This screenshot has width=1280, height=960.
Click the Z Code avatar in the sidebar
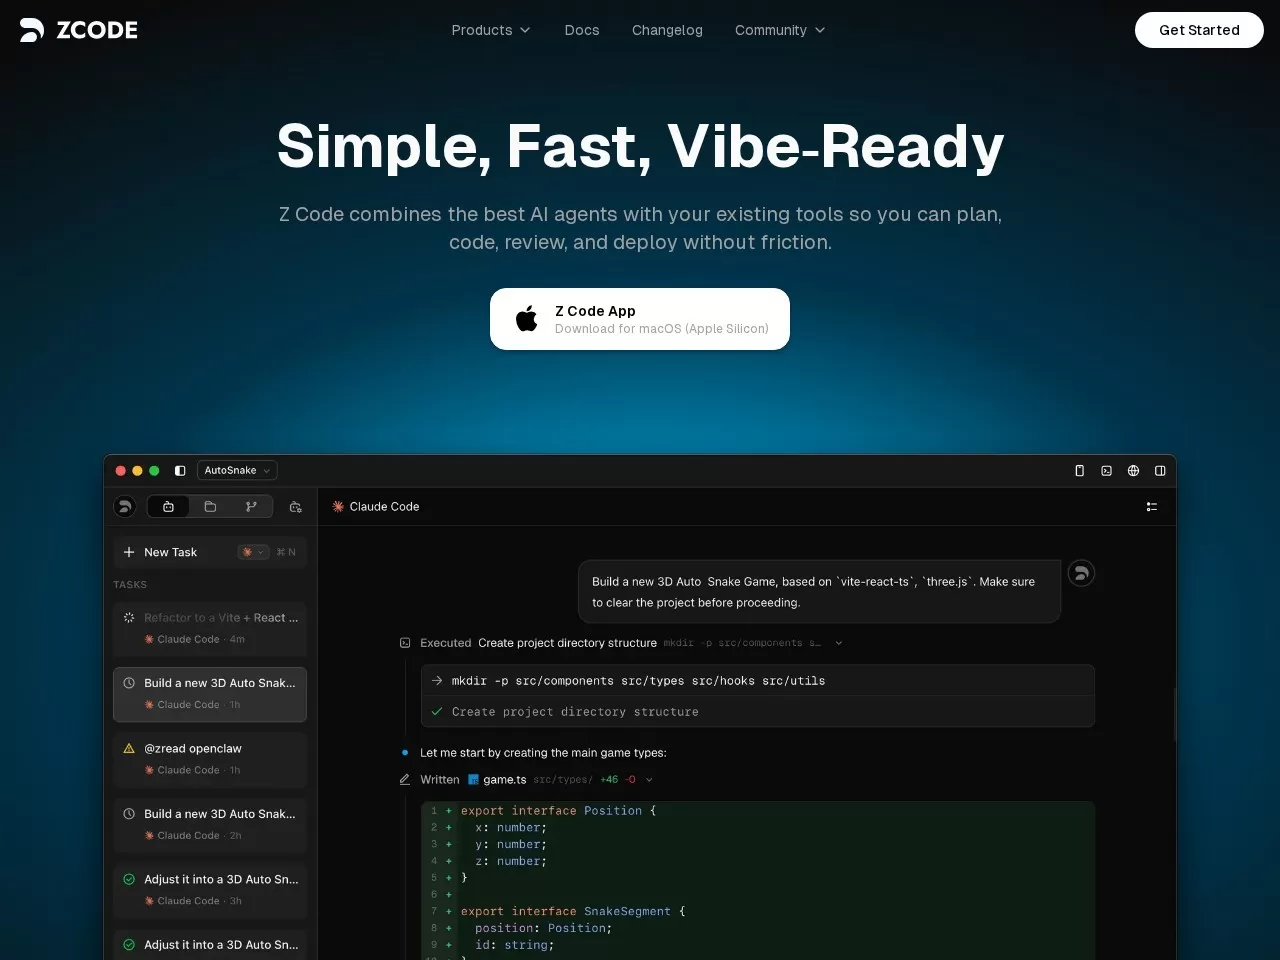click(125, 507)
